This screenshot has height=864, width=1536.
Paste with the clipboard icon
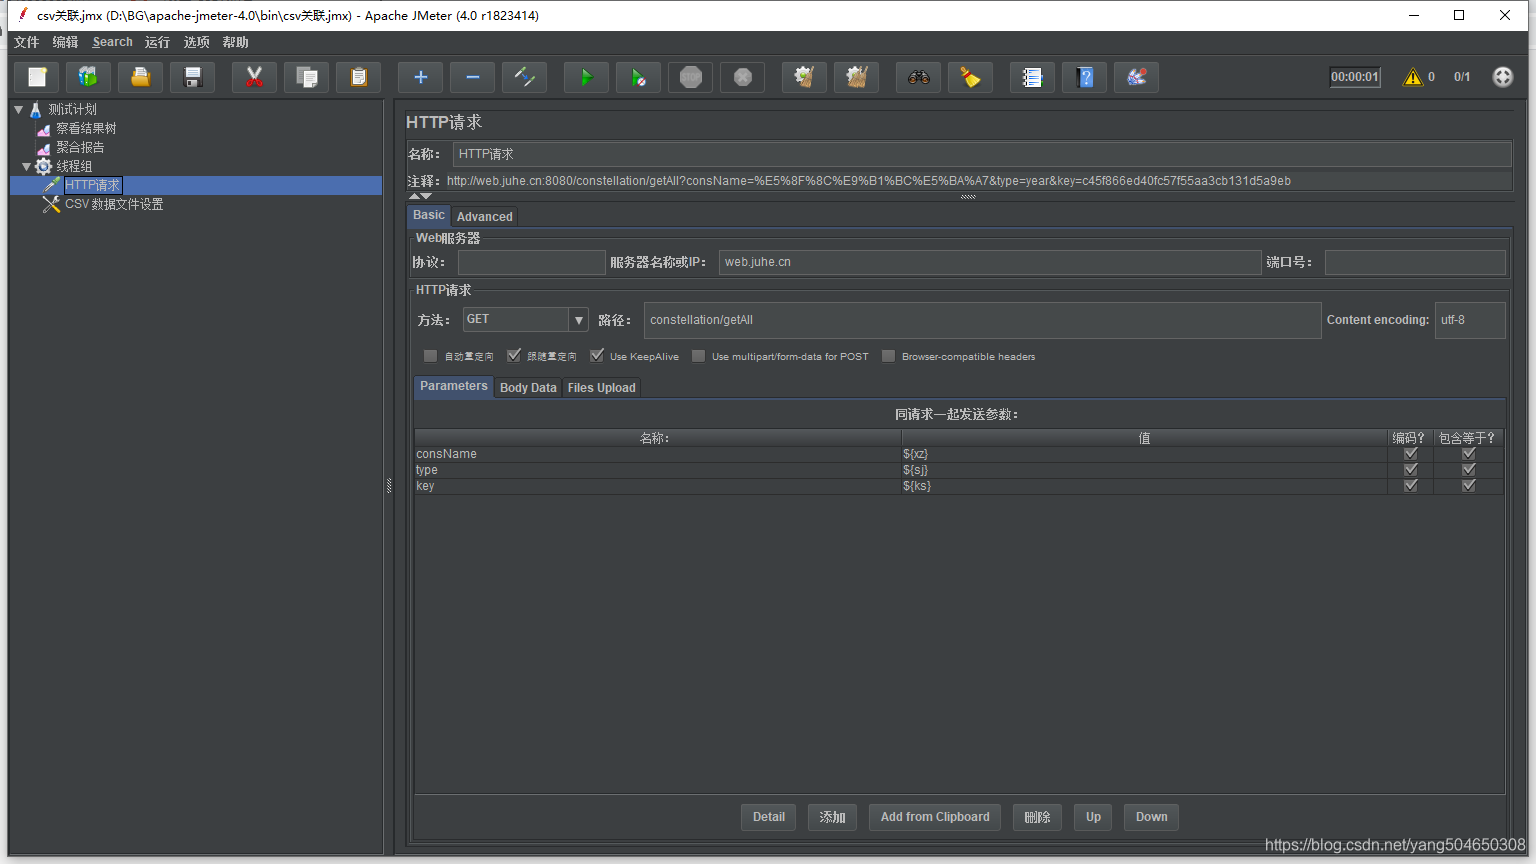pos(359,77)
